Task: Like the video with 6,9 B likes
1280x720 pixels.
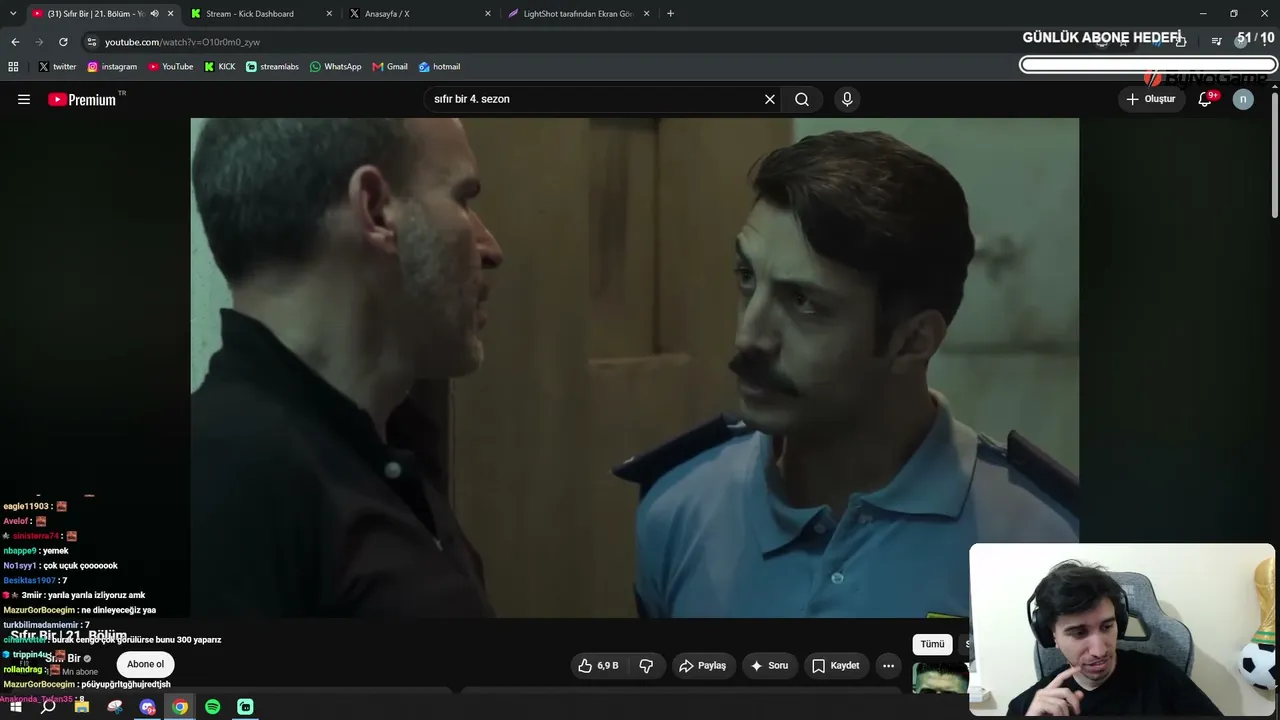Action: (x=598, y=665)
